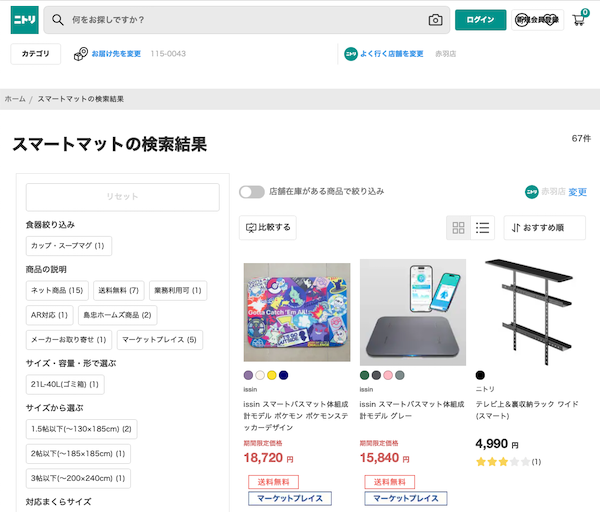Filter by 2帖以下(~185×185cm) (1)
The image size is (600, 512).
coord(78,454)
